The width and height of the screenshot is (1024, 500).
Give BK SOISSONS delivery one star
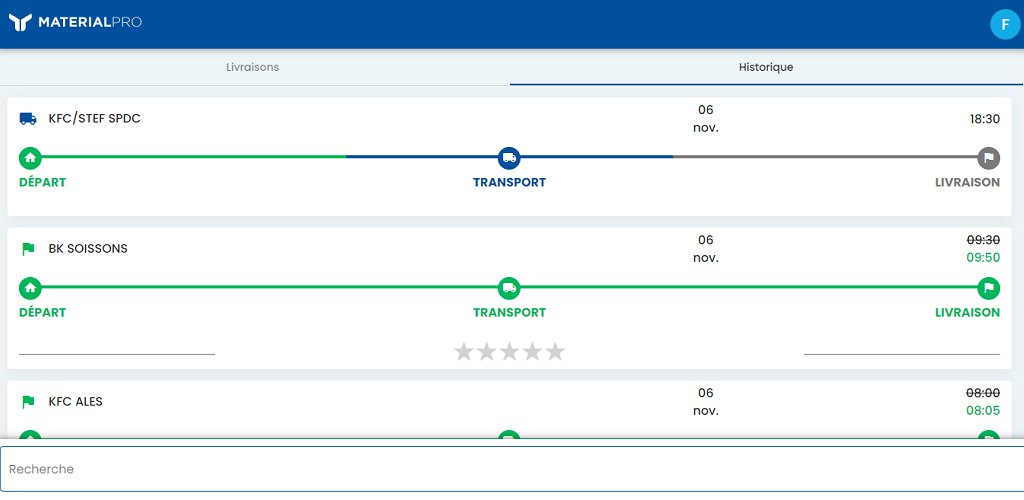click(464, 351)
